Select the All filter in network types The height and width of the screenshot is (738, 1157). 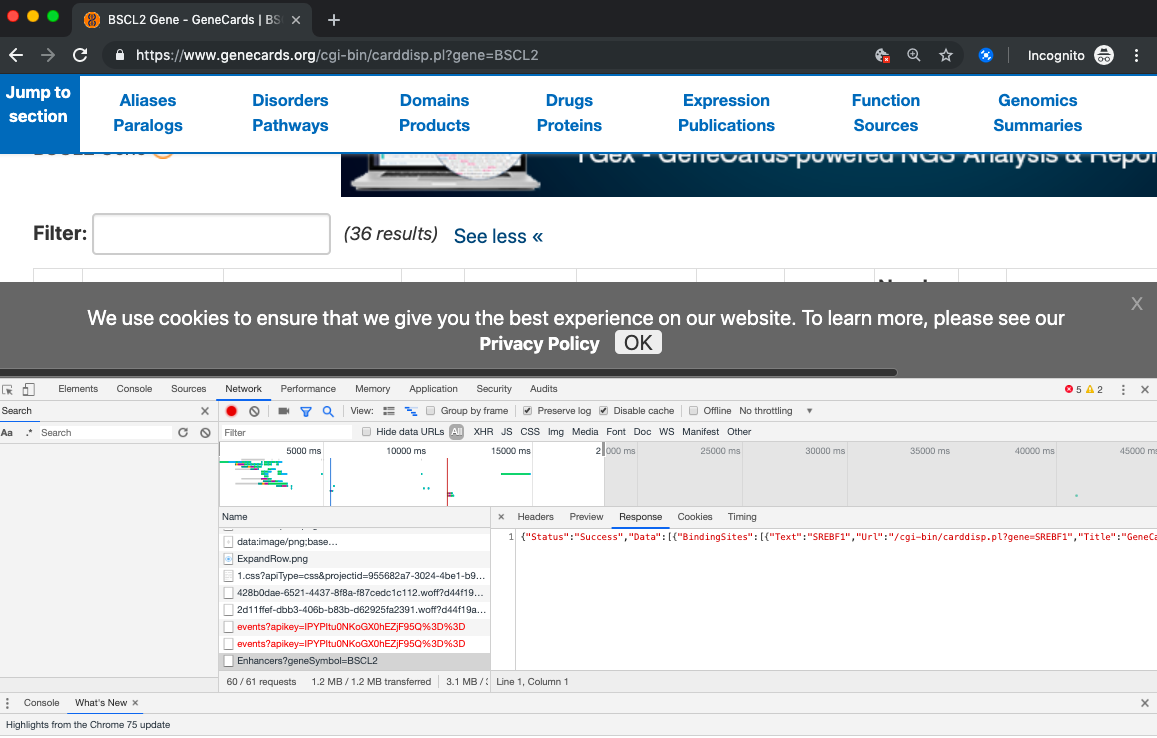457,432
